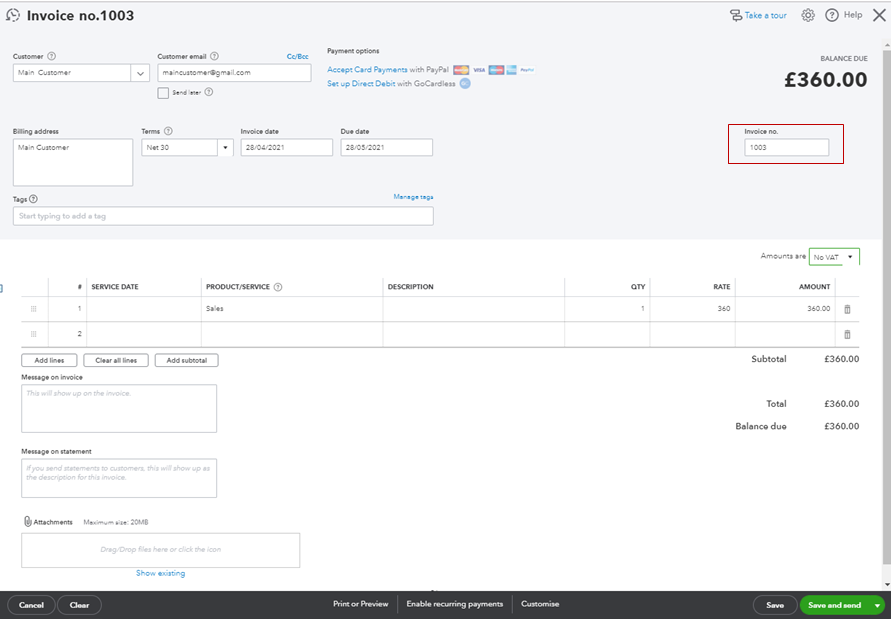Image resolution: width=891 pixels, height=619 pixels.
Task: Click the Show existing attachments link
Action: point(160,573)
